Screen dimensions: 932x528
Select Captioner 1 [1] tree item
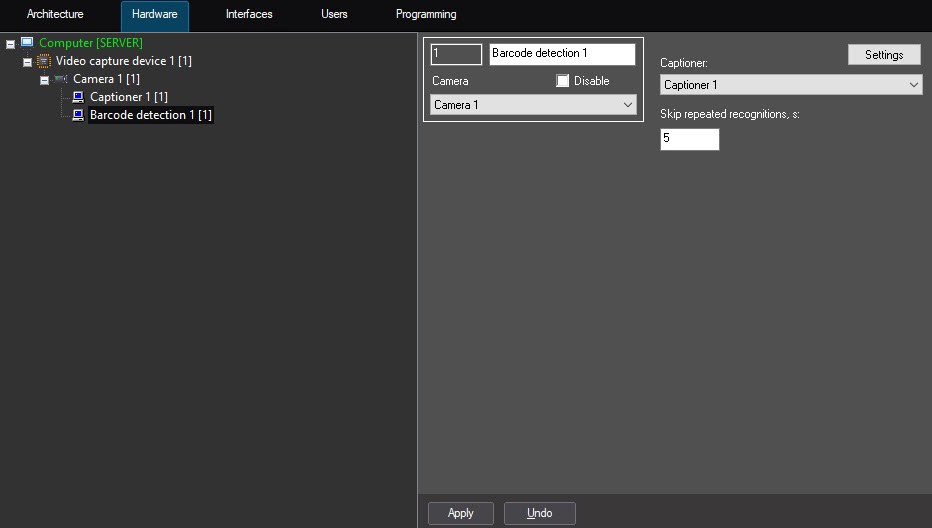(128, 97)
